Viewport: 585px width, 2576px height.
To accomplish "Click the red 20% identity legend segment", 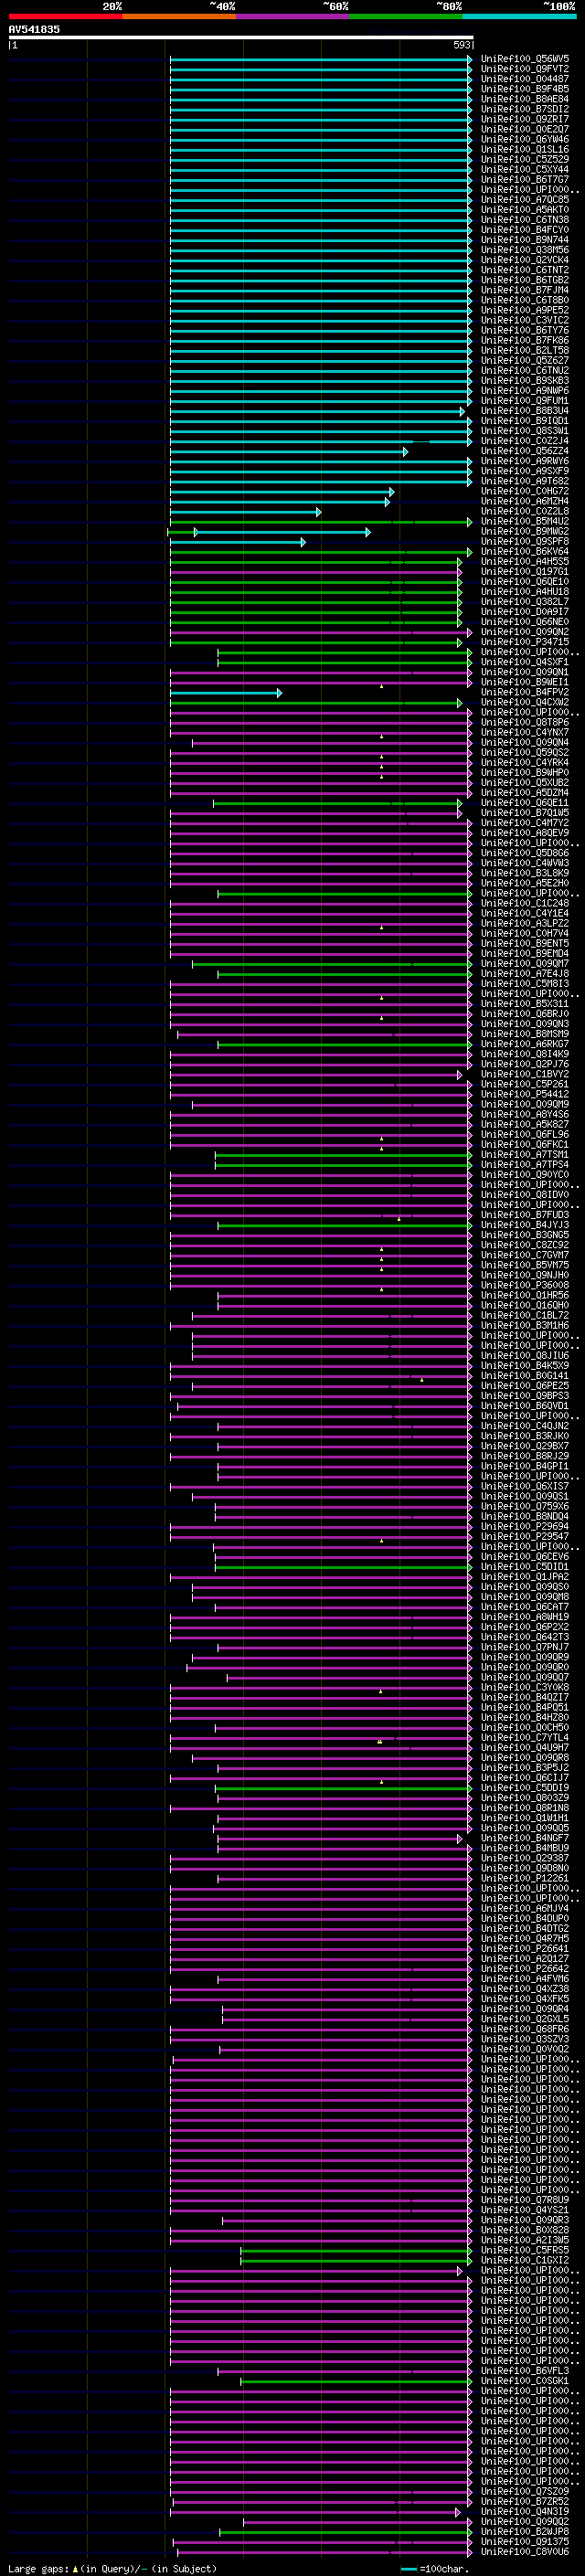I will [65, 16].
